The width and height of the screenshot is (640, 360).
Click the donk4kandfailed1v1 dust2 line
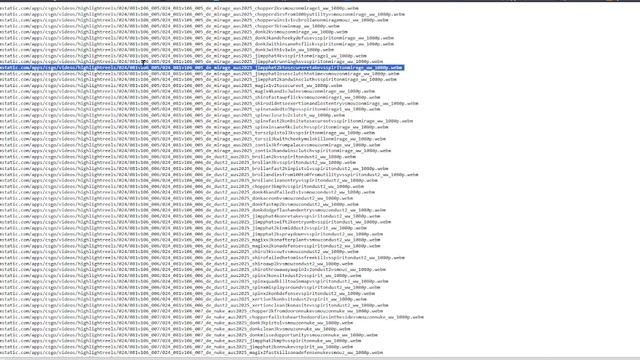click(187, 192)
